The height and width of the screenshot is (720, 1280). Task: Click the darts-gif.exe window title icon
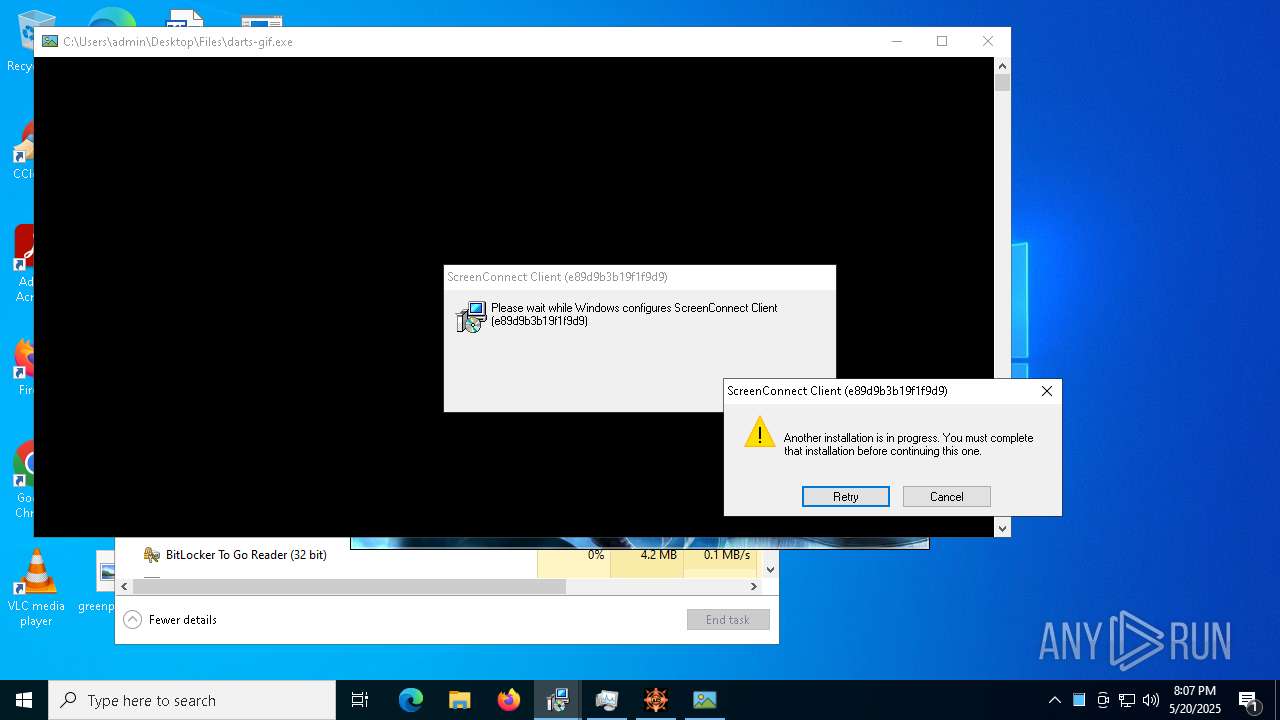click(49, 42)
